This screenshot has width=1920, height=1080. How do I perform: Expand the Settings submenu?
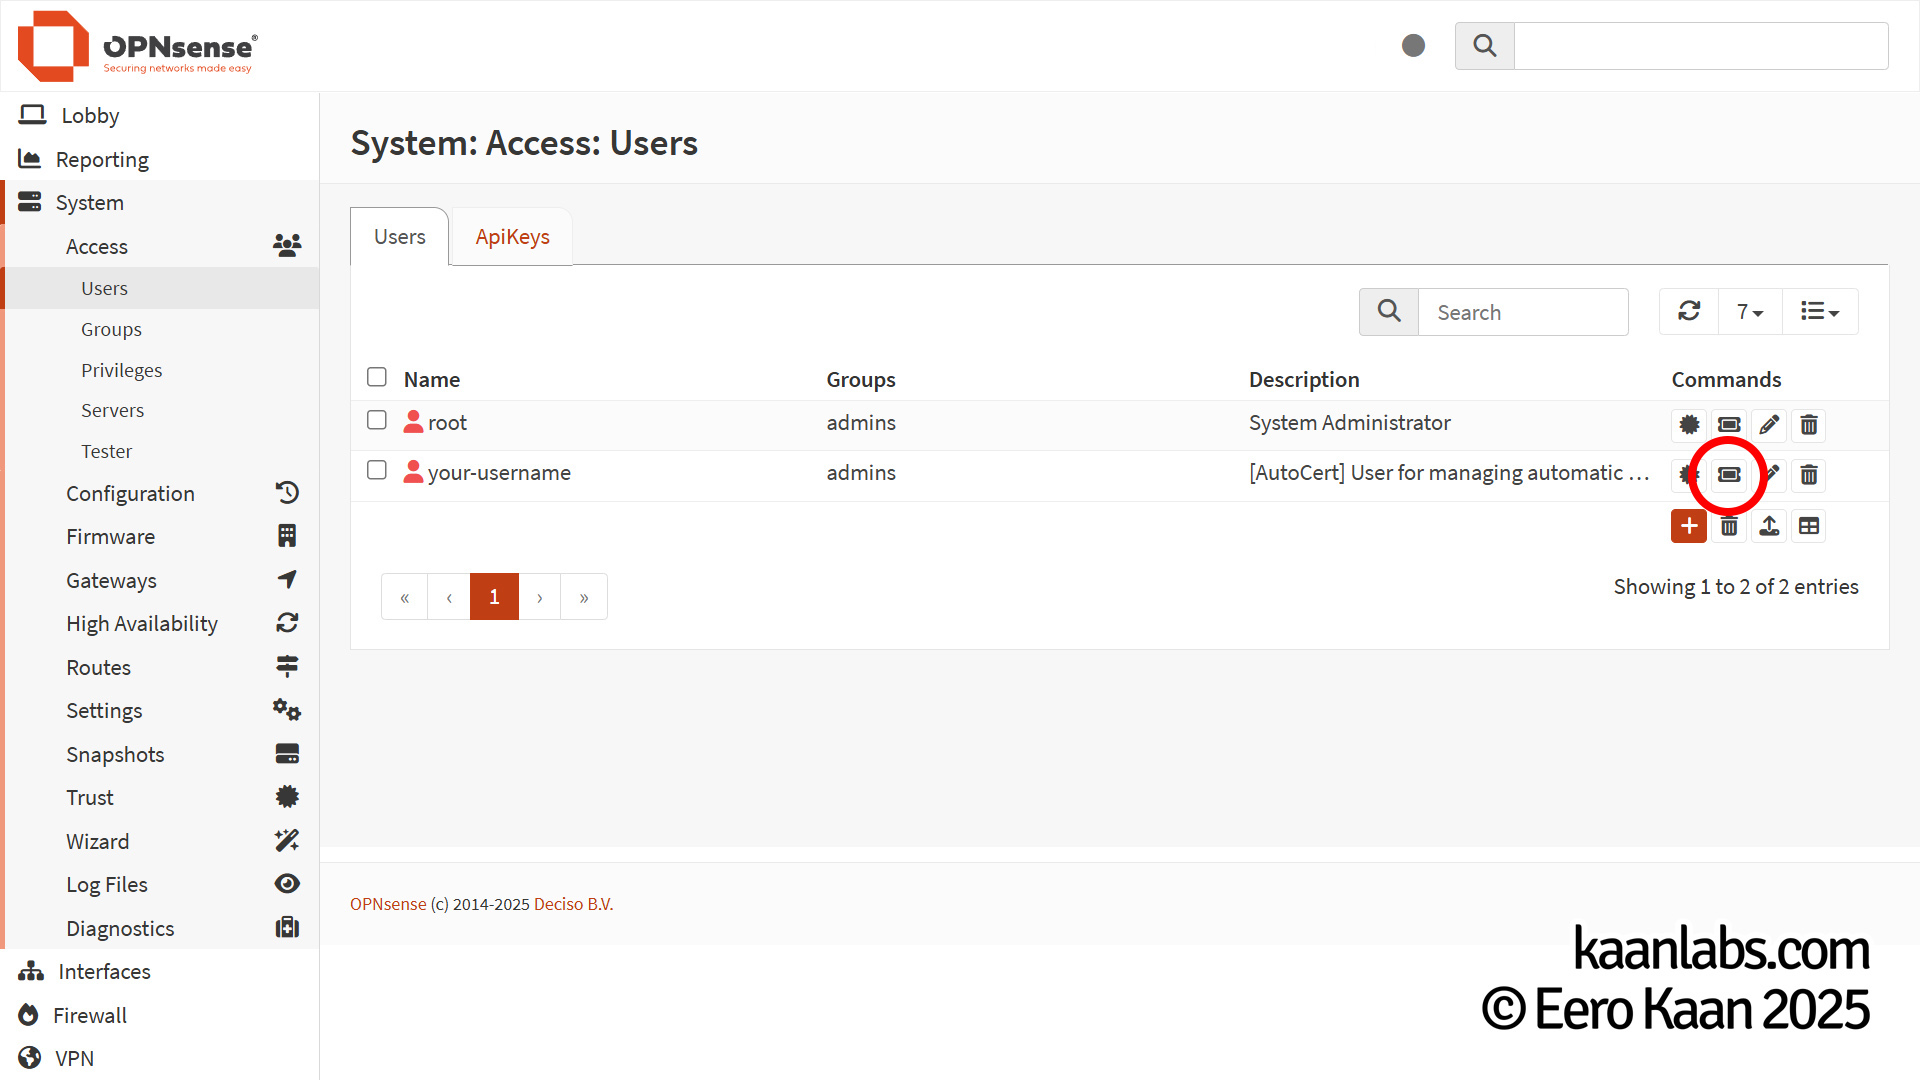[104, 710]
